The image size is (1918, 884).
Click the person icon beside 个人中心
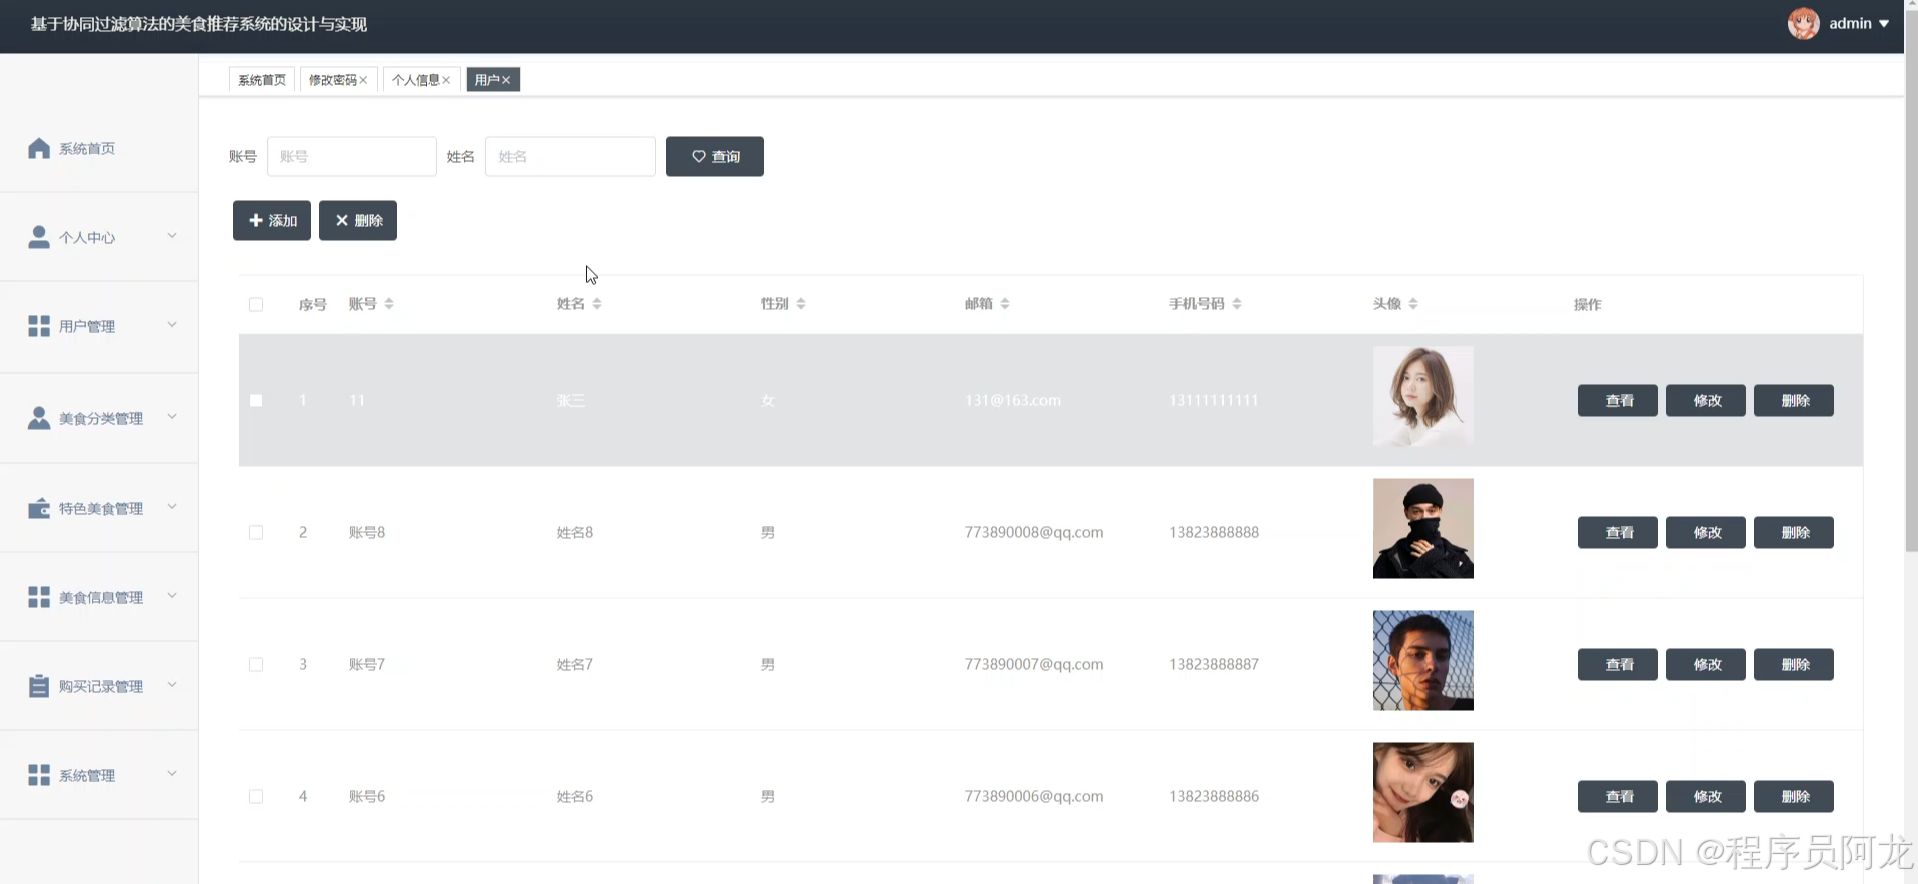click(39, 237)
